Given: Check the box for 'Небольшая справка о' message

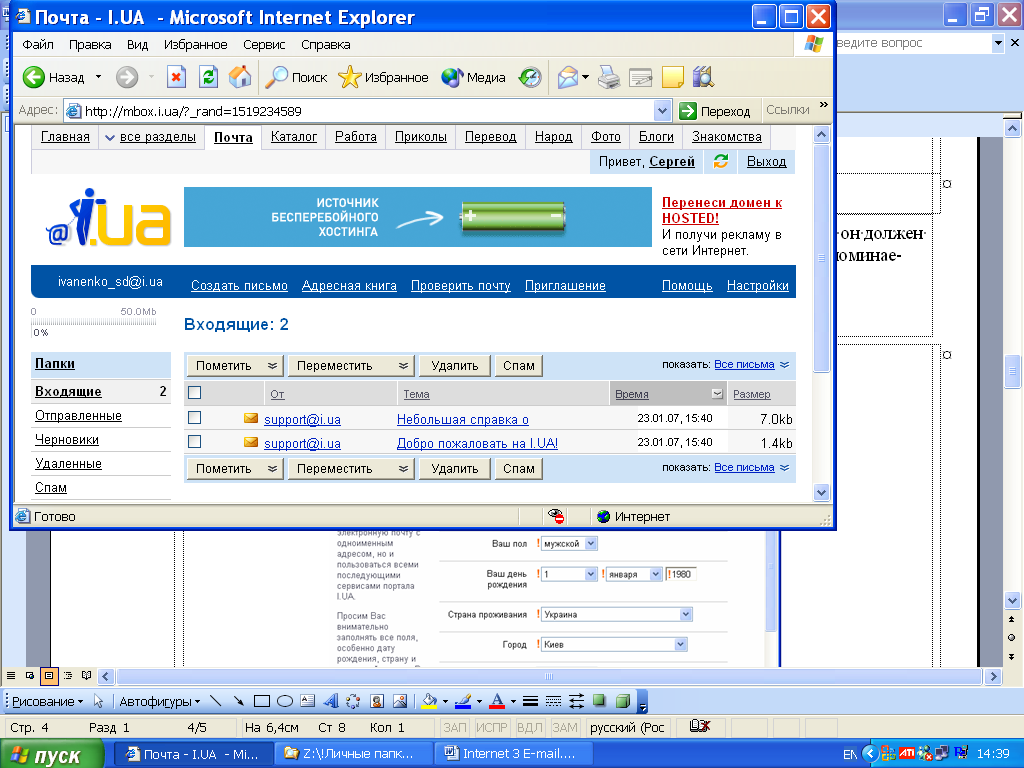Looking at the screenshot, I should pyautogui.click(x=195, y=418).
